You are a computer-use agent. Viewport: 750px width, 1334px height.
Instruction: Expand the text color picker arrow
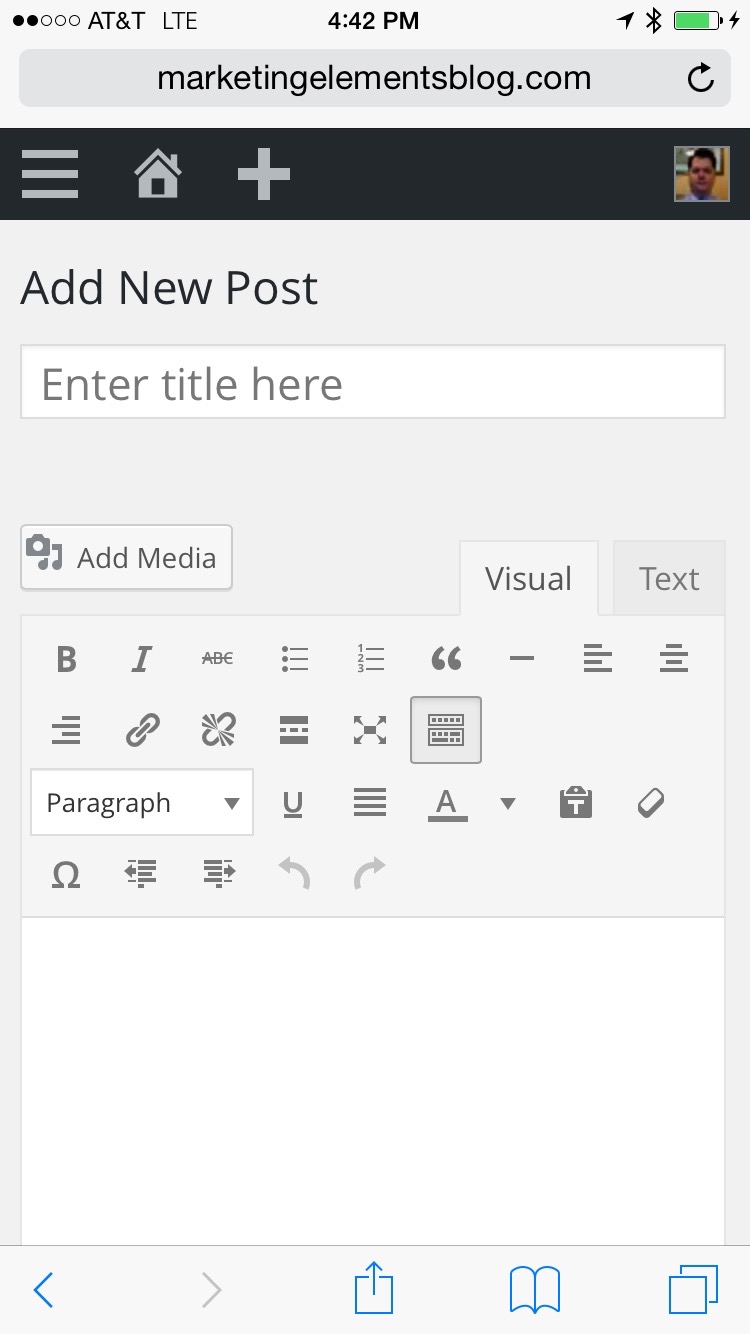click(508, 803)
